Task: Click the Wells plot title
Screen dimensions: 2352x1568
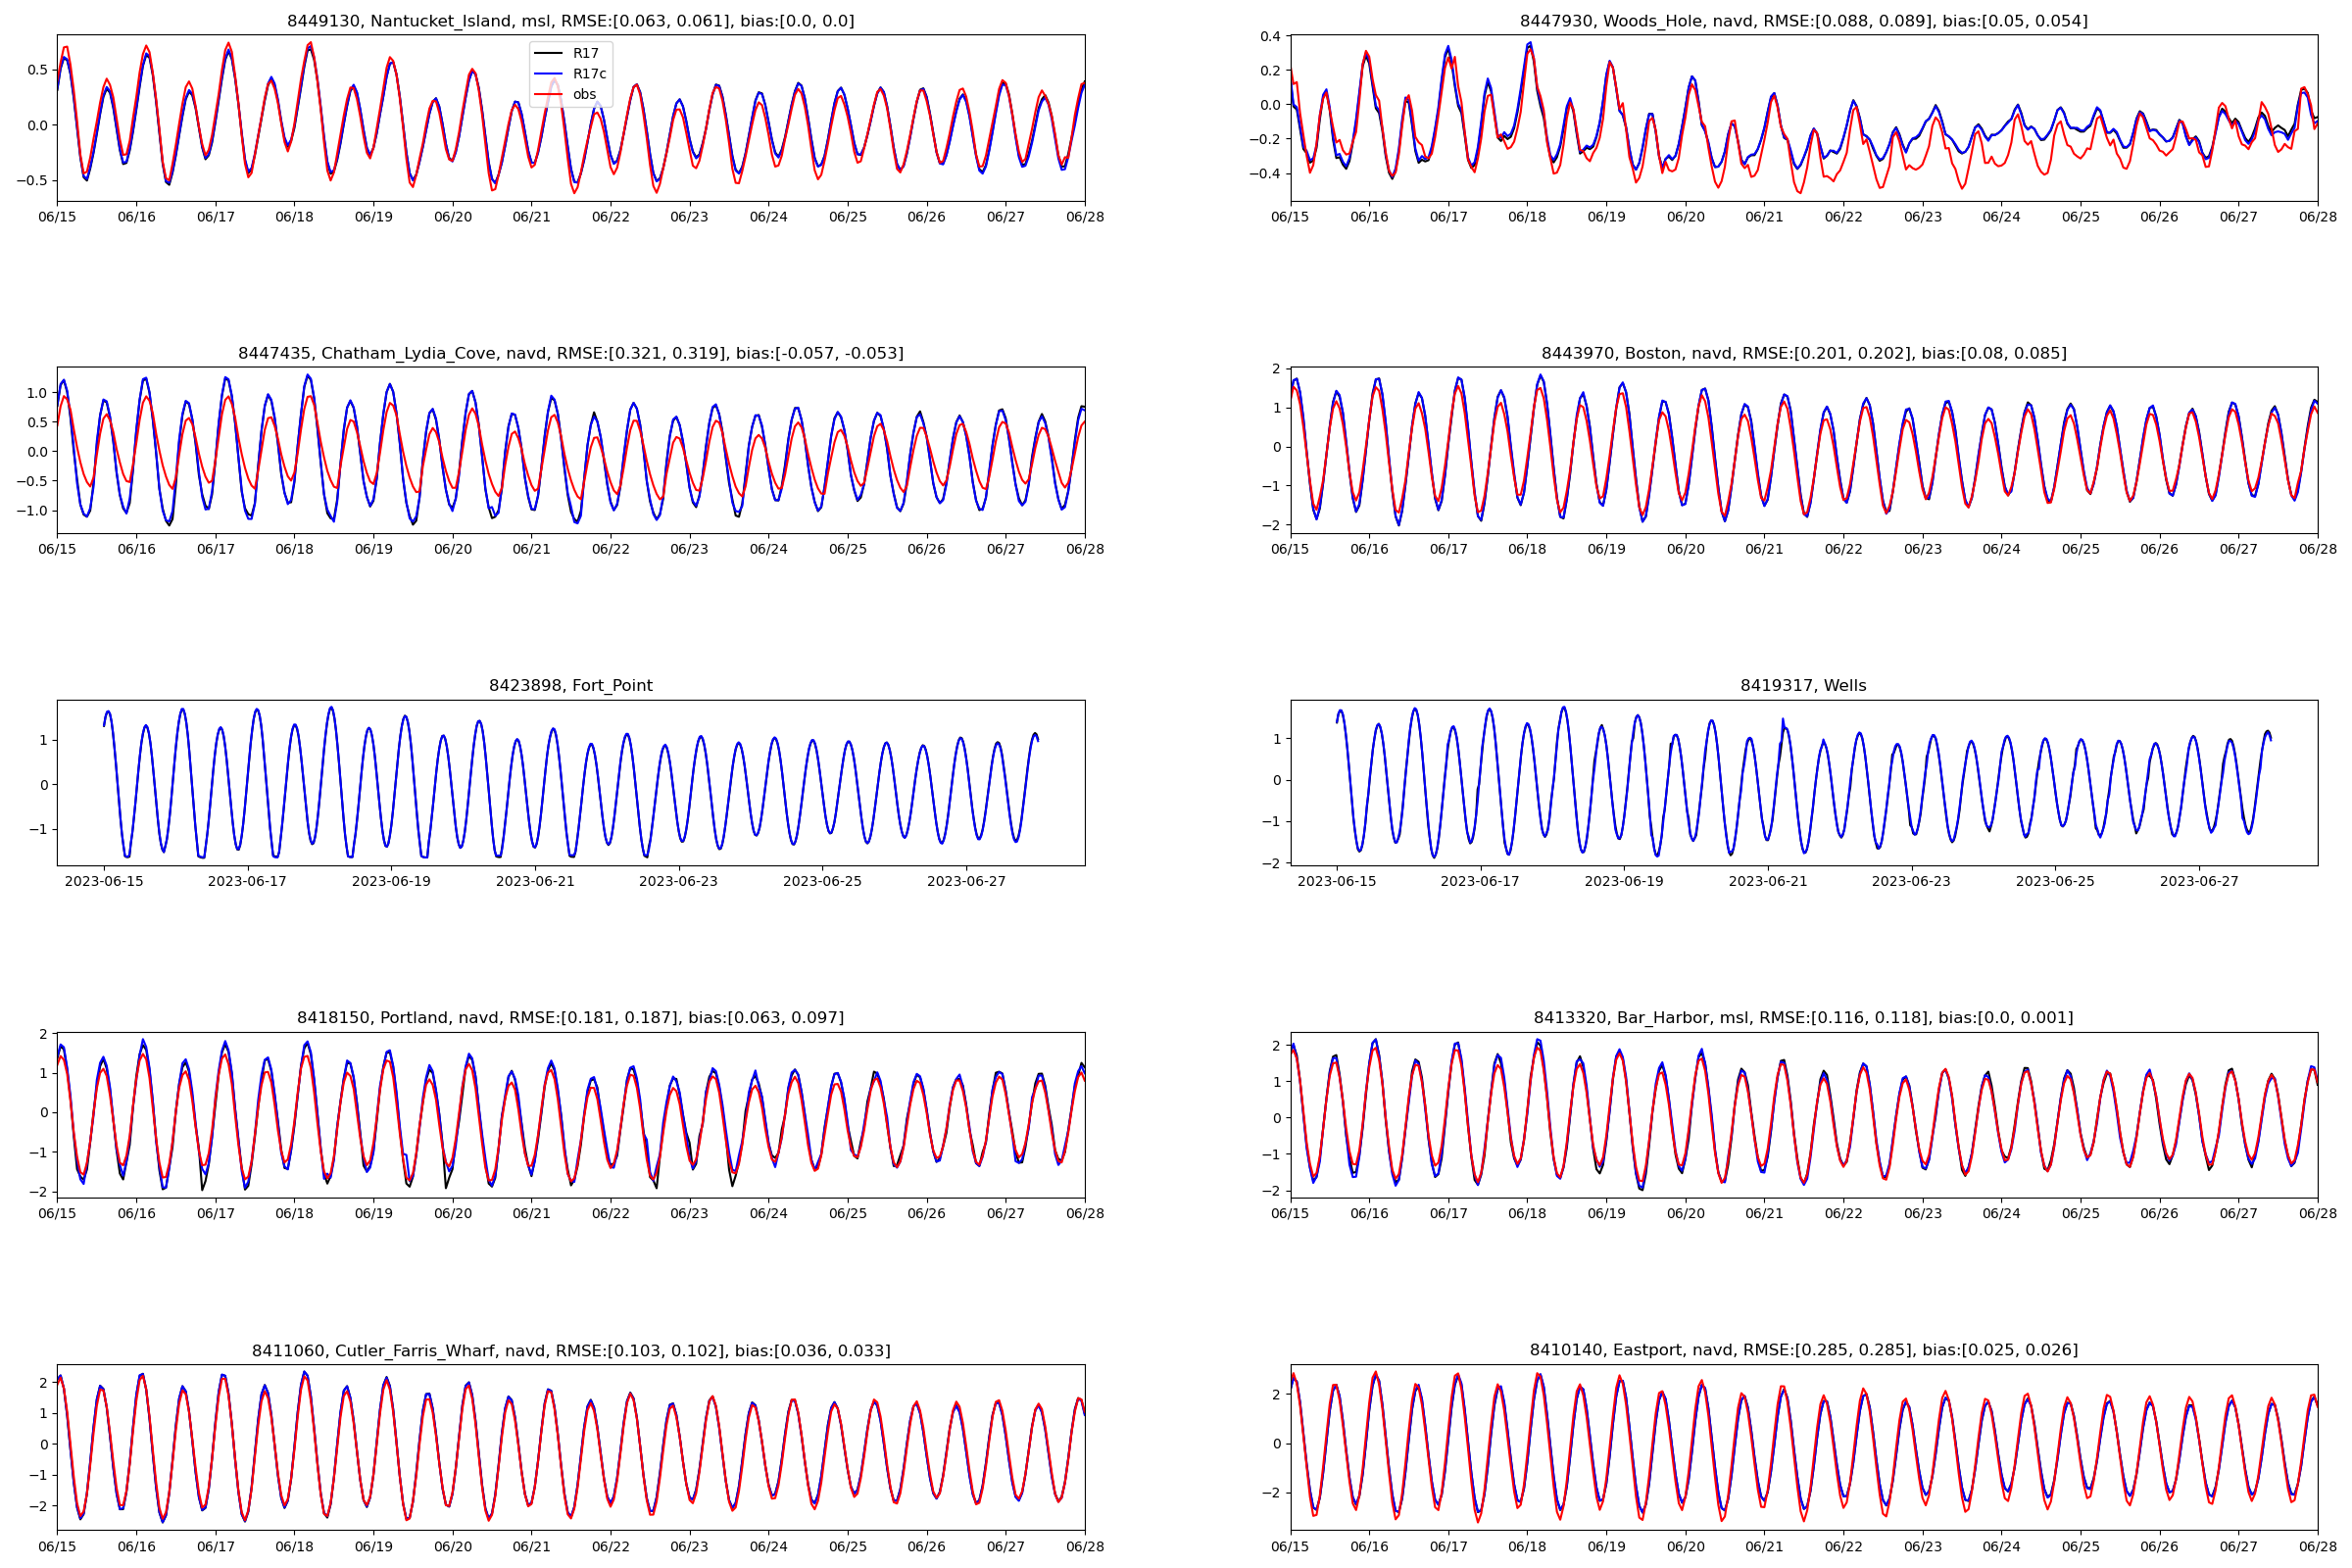Action: coord(1803,685)
